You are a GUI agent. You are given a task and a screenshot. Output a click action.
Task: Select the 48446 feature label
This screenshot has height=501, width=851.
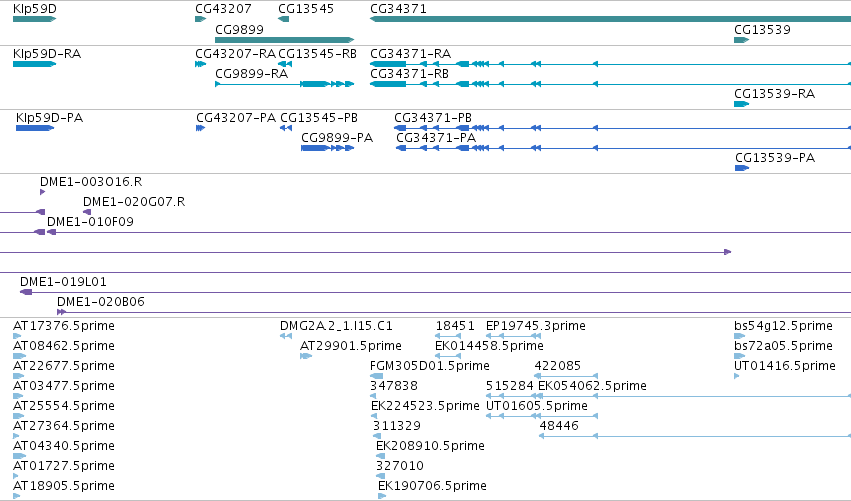(559, 426)
